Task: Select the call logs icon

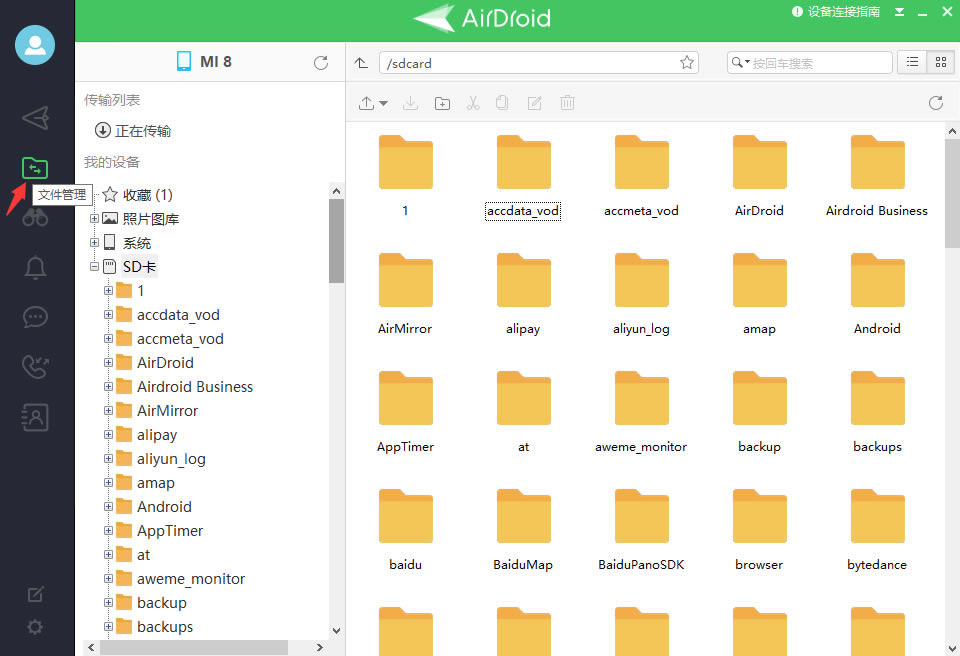Action: [35, 367]
